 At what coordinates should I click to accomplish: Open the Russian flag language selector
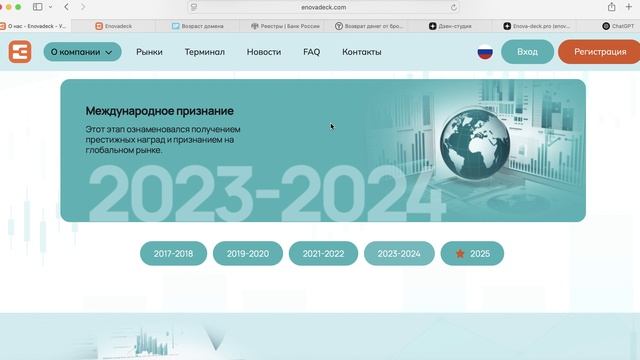click(485, 52)
